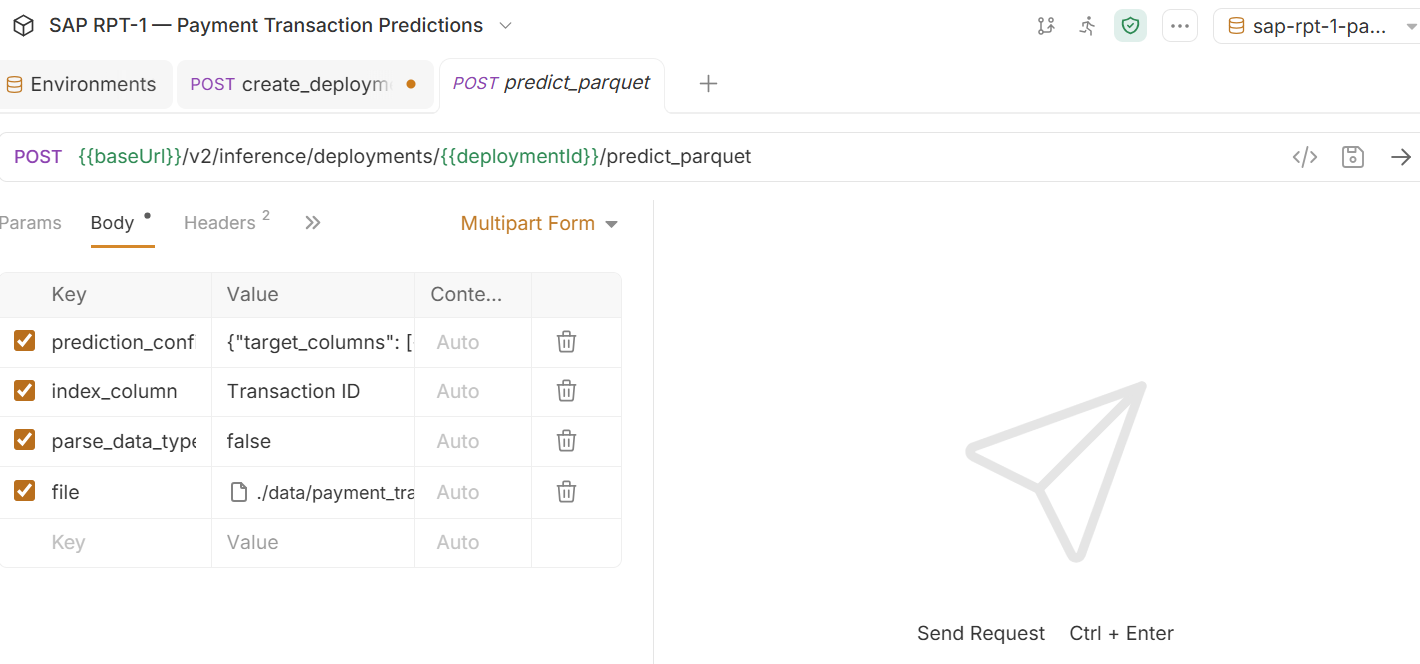Open the create_deployment request tab

point(305,84)
